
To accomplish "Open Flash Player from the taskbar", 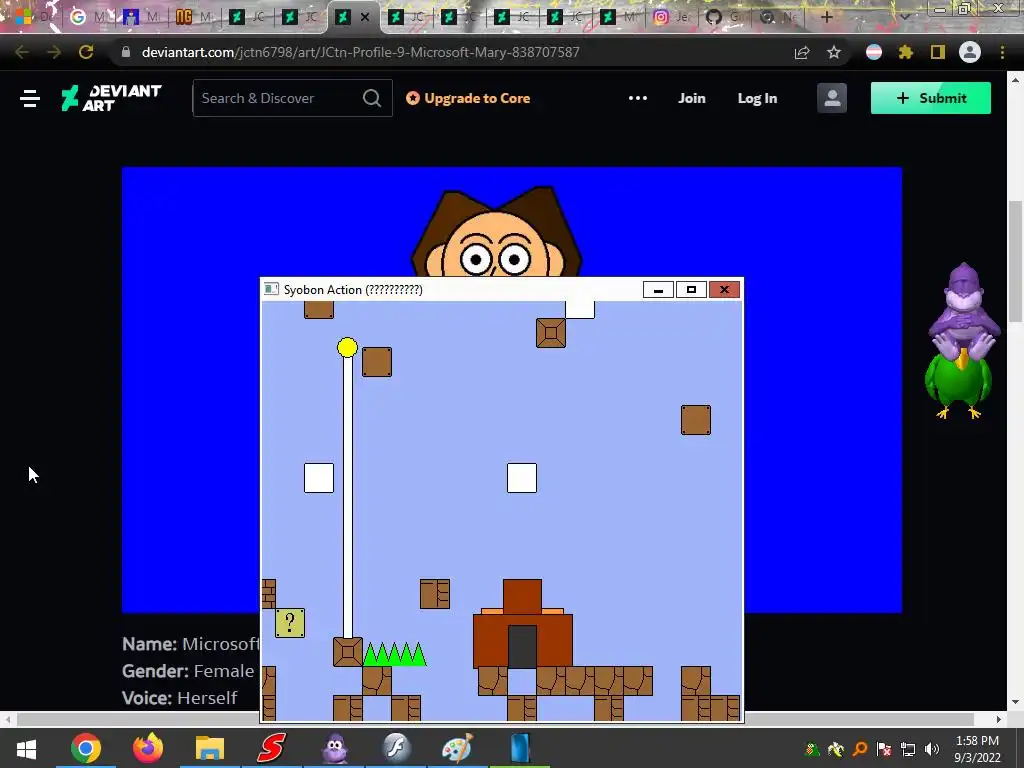I will pos(396,748).
